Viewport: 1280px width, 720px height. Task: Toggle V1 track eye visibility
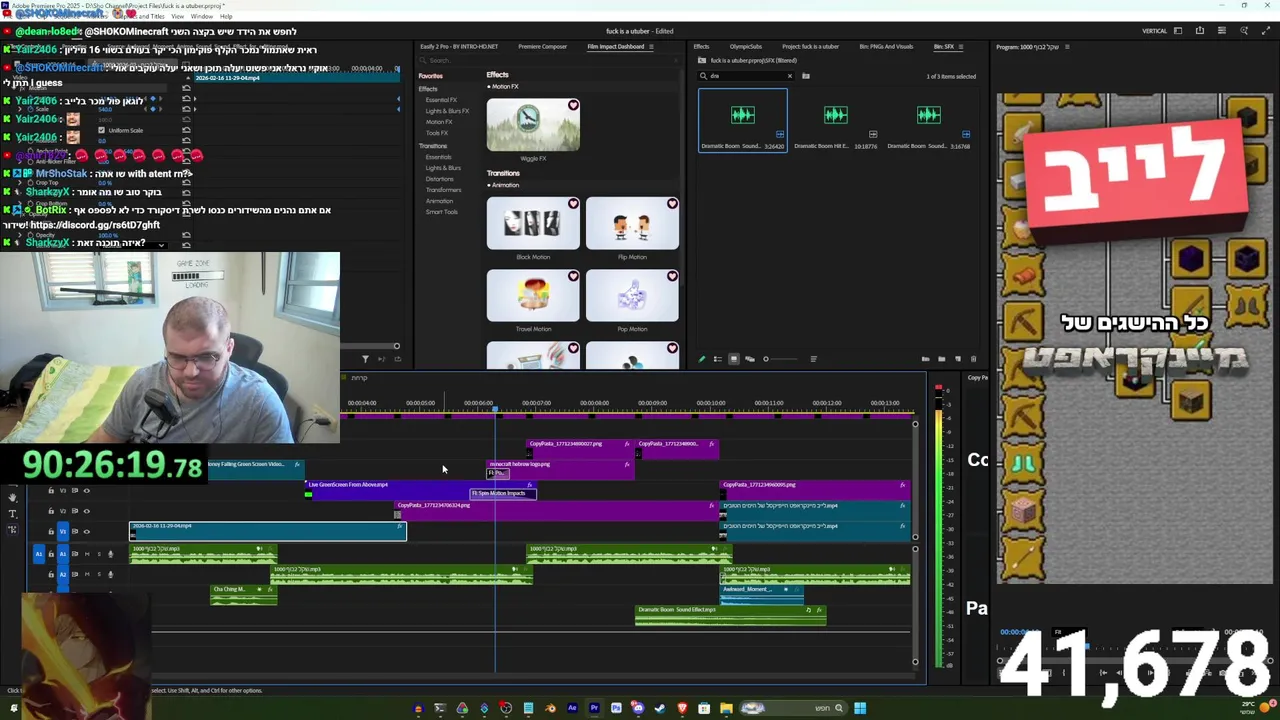click(x=86, y=532)
